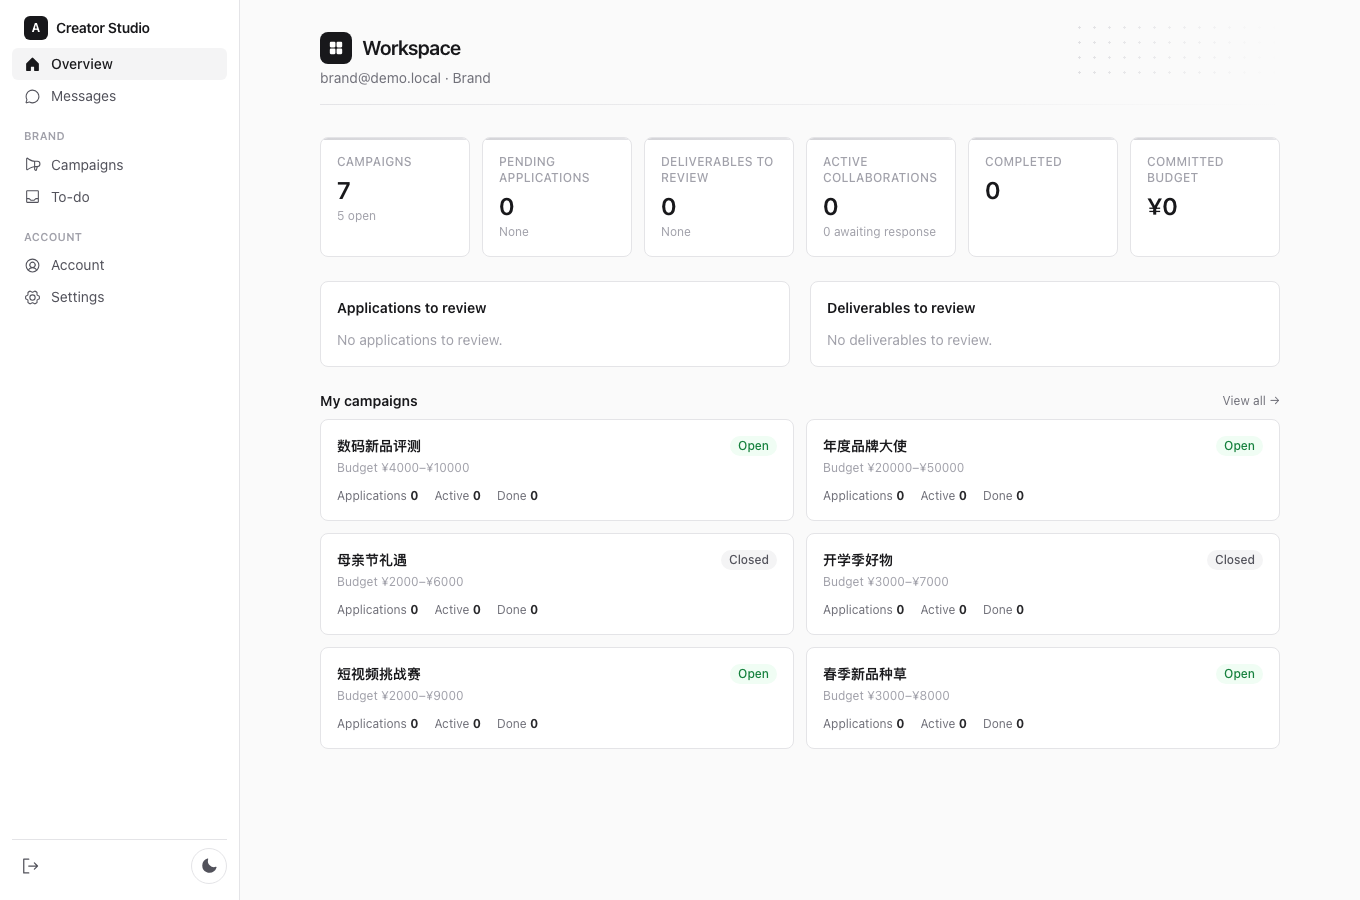Click '0 awaiting response' text
The height and width of the screenshot is (900, 1360).
[880, 232]
